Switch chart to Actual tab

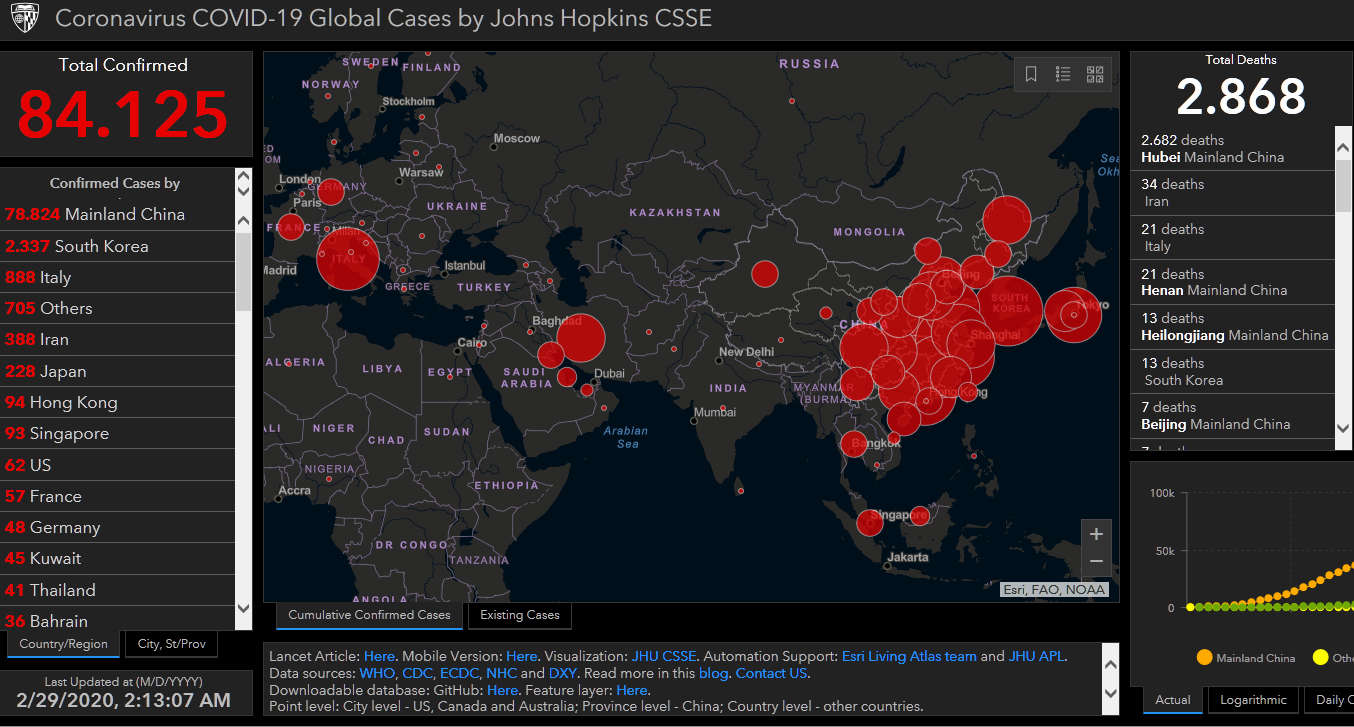1173,700
